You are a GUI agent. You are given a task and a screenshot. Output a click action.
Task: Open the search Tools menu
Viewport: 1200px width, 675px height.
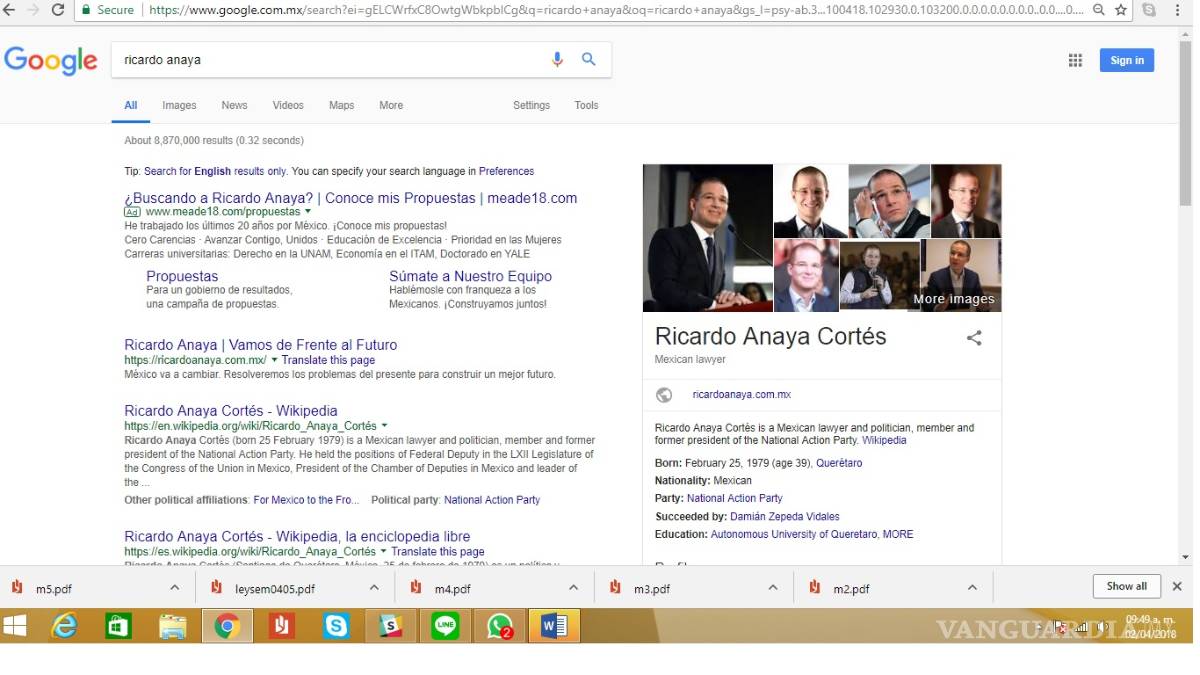point(586,105)
